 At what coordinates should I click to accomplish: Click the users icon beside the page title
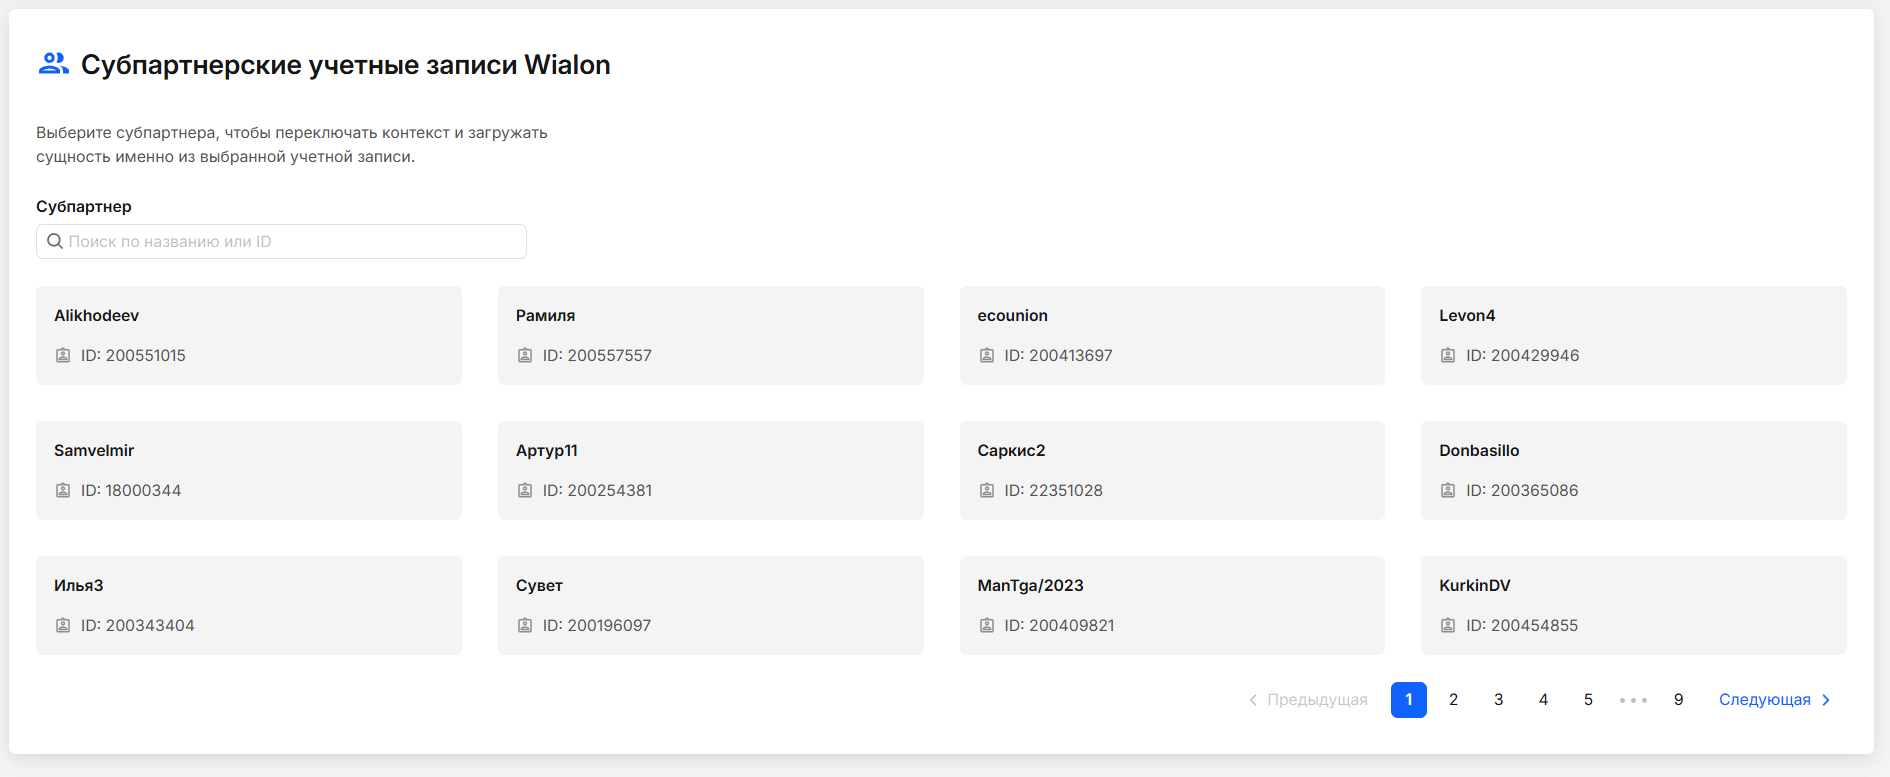pyautogui.click(x=53, y=64)
